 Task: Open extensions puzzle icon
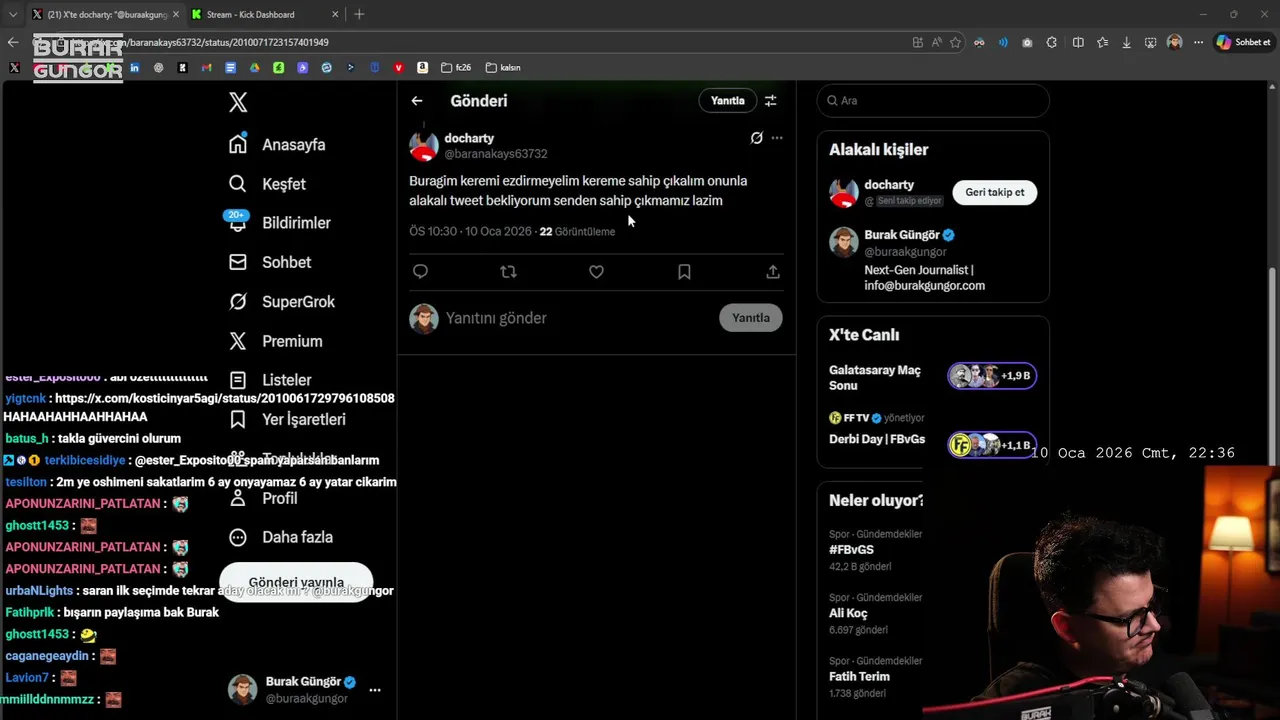[1052, 42]
